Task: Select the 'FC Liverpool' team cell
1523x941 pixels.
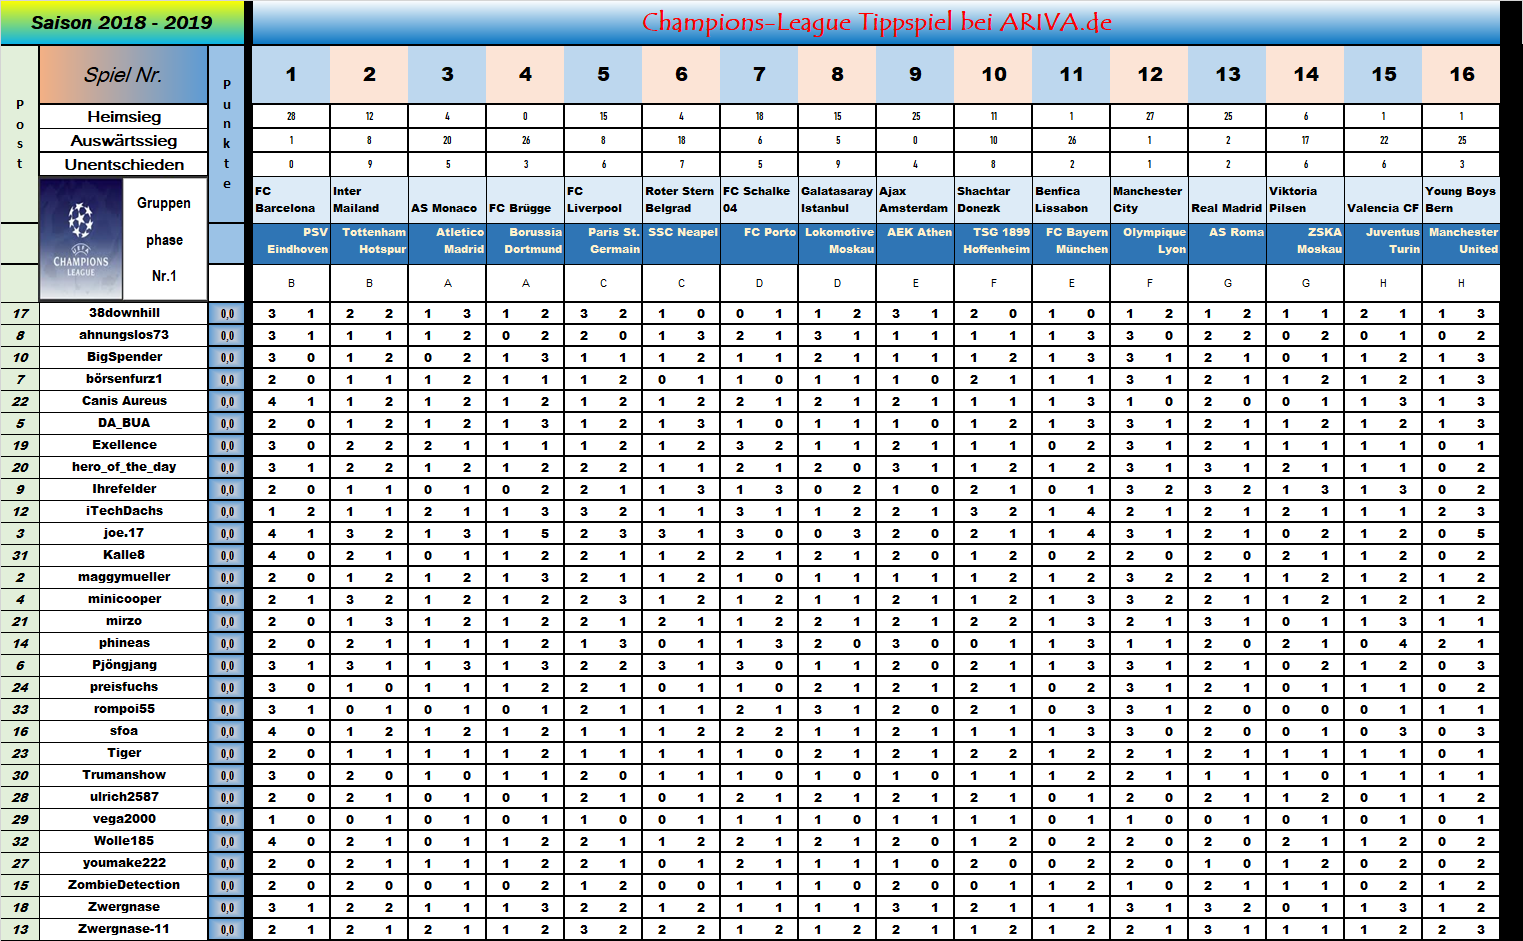Action: (603, 200)
